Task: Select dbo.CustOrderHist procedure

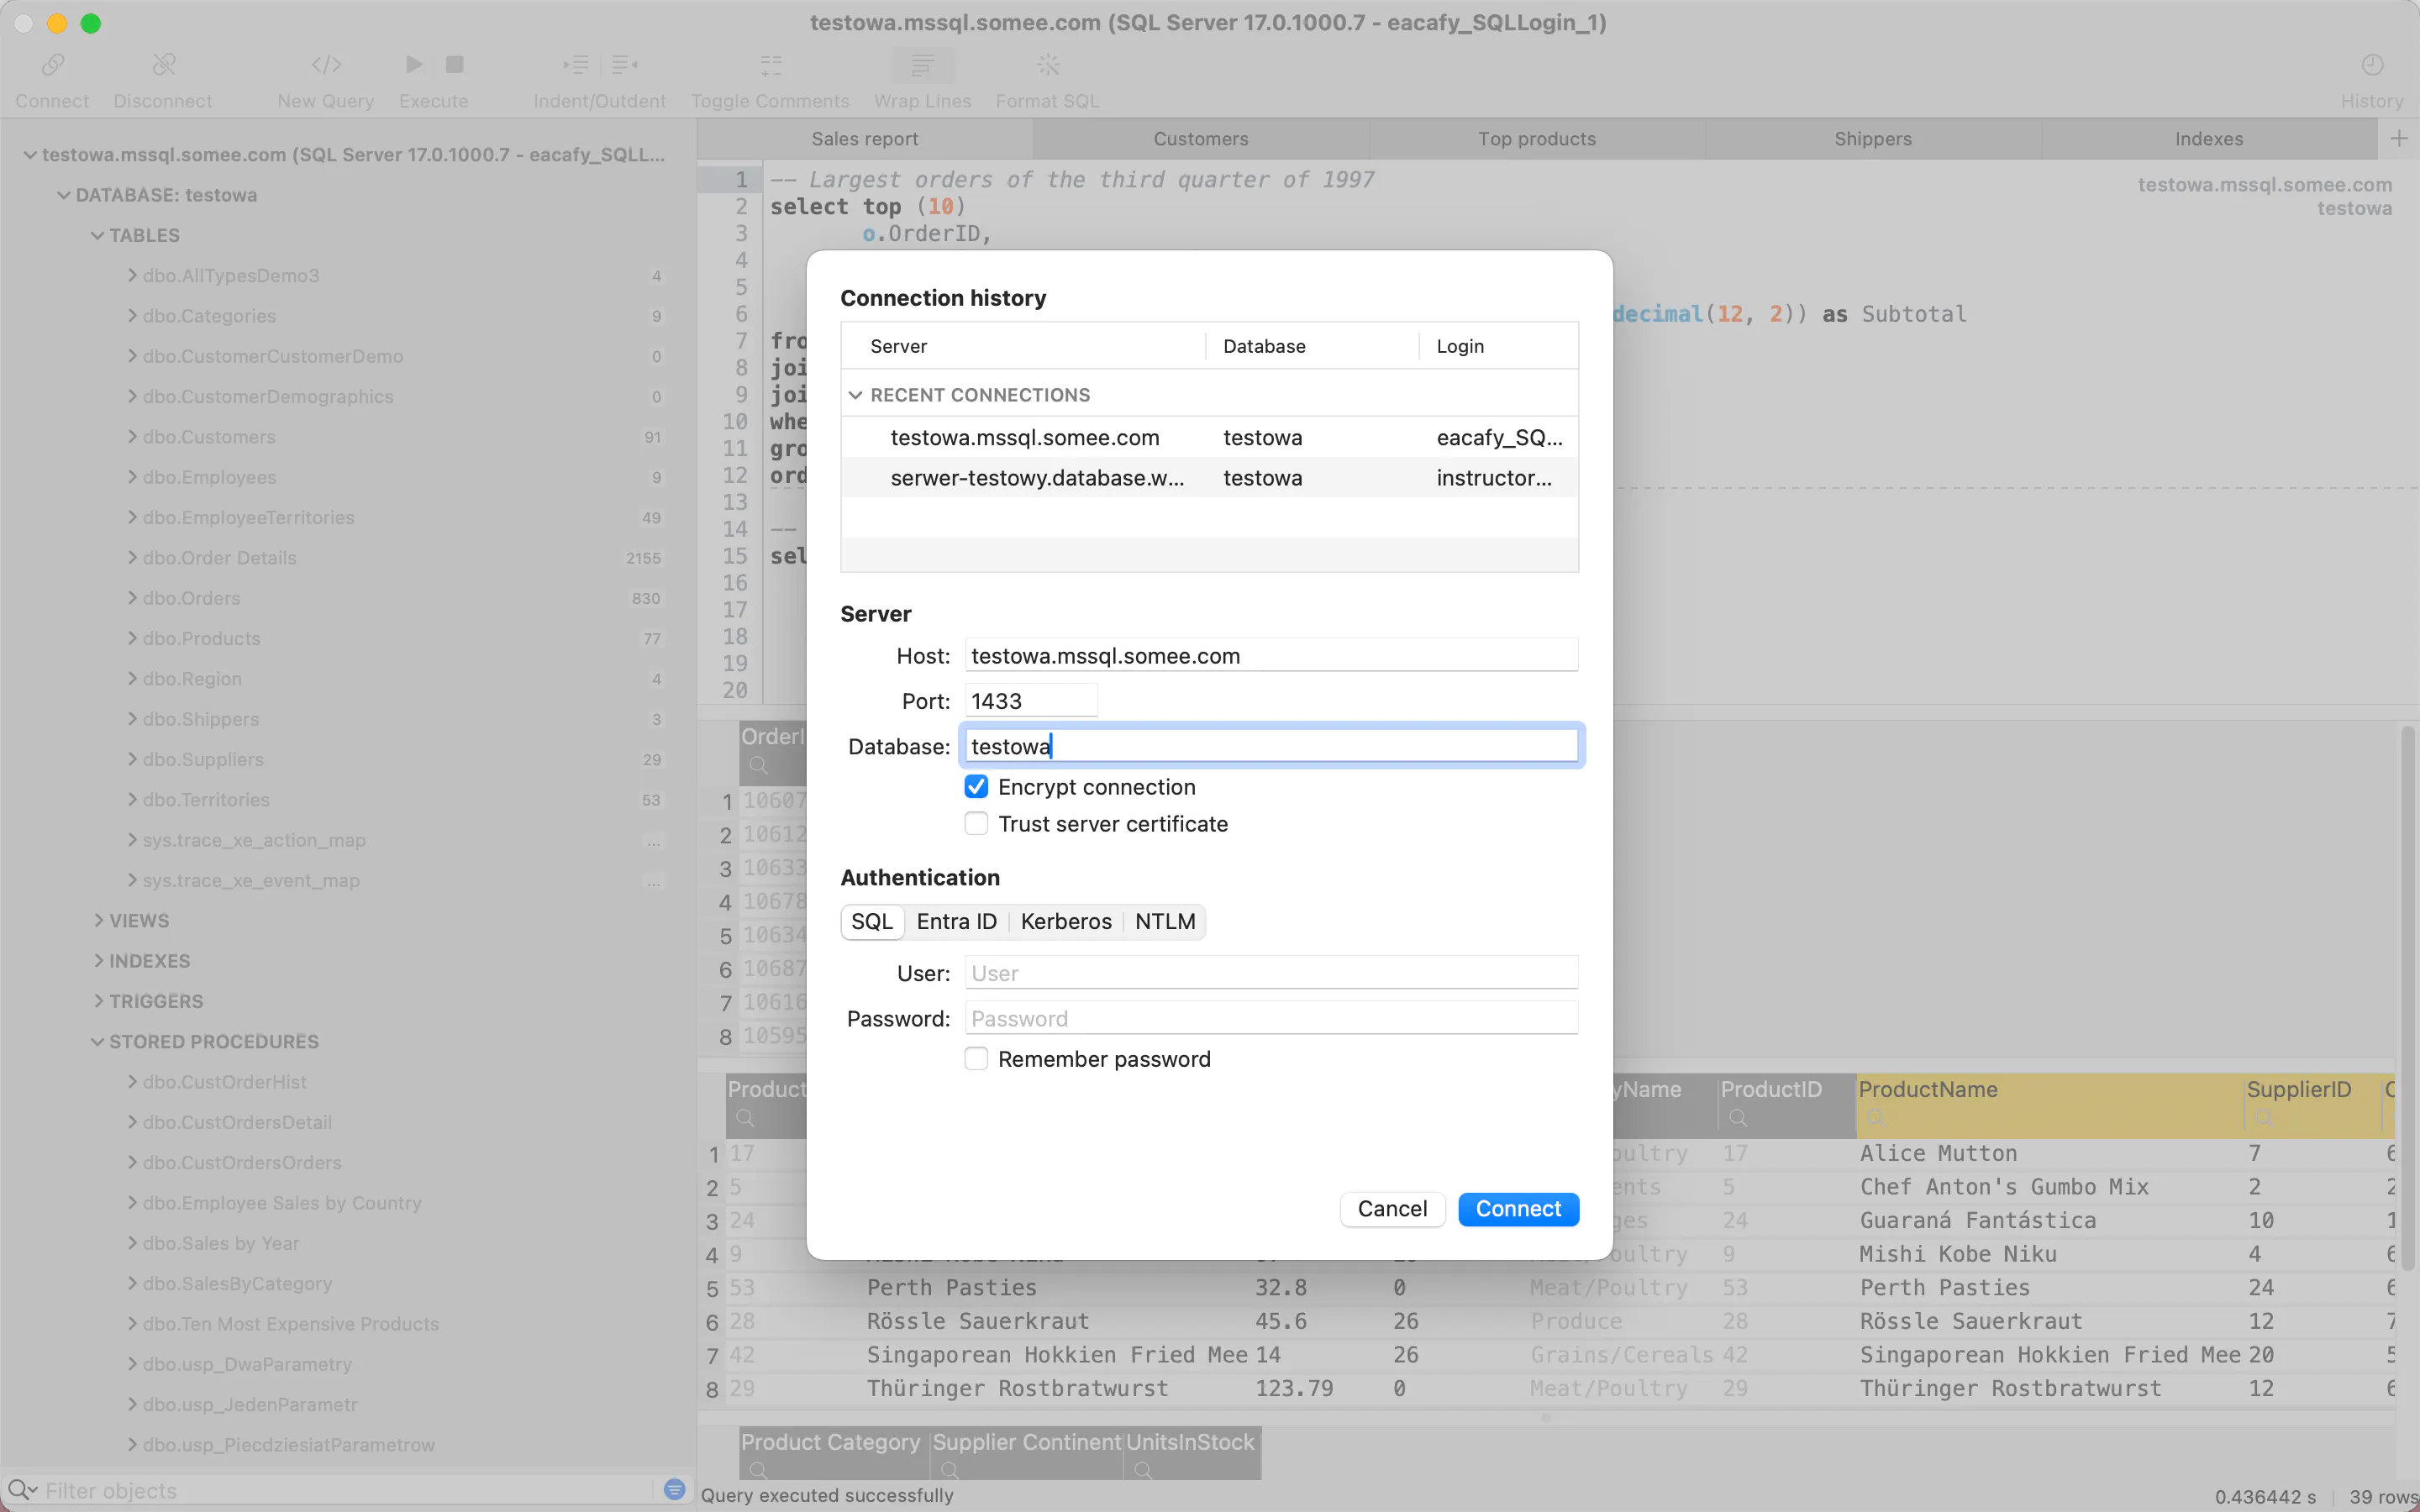Action: (225, 1082)
